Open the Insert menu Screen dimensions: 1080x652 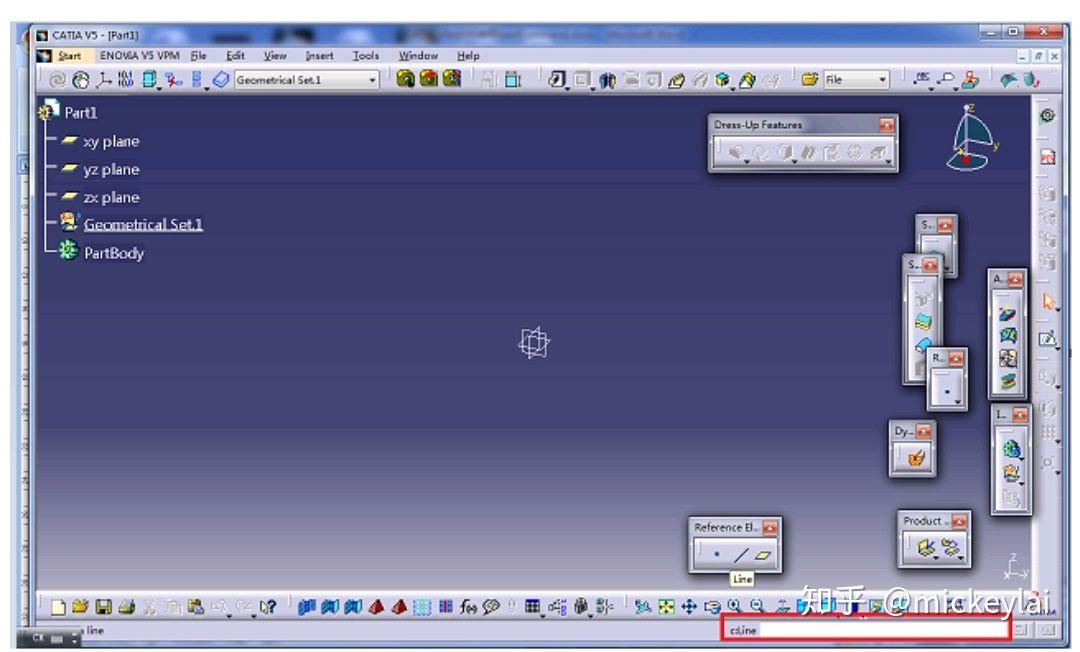(319, 56)
